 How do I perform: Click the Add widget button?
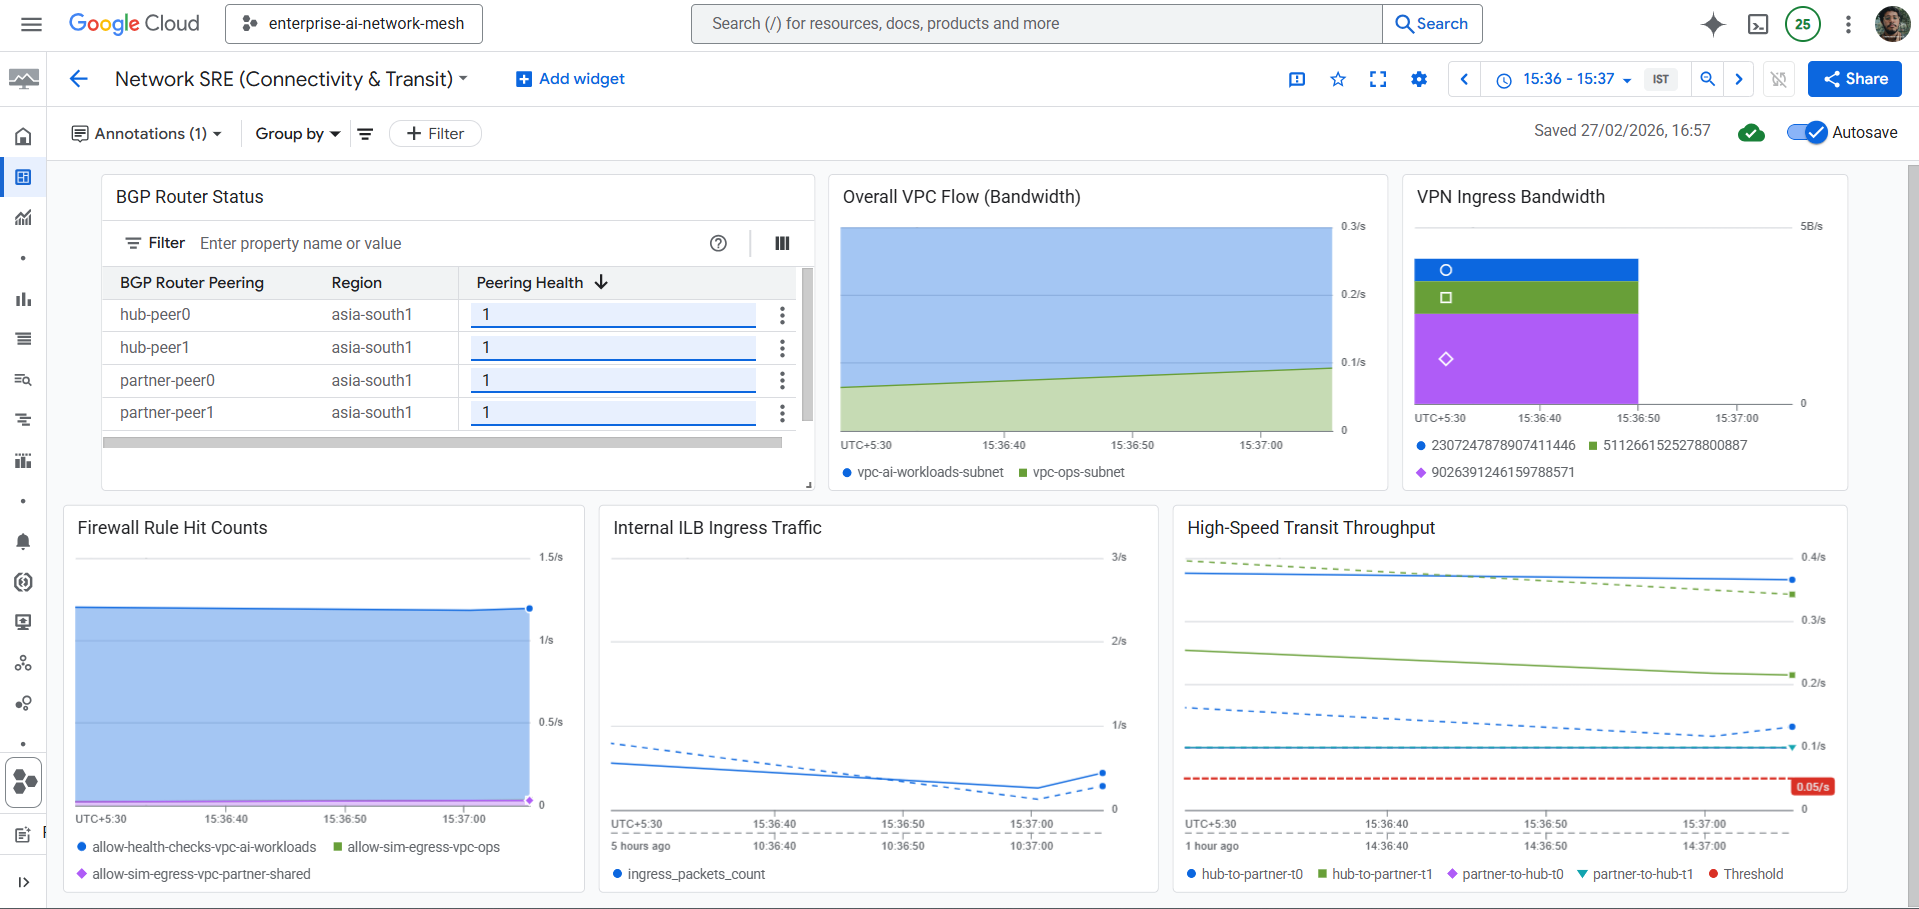570,79
